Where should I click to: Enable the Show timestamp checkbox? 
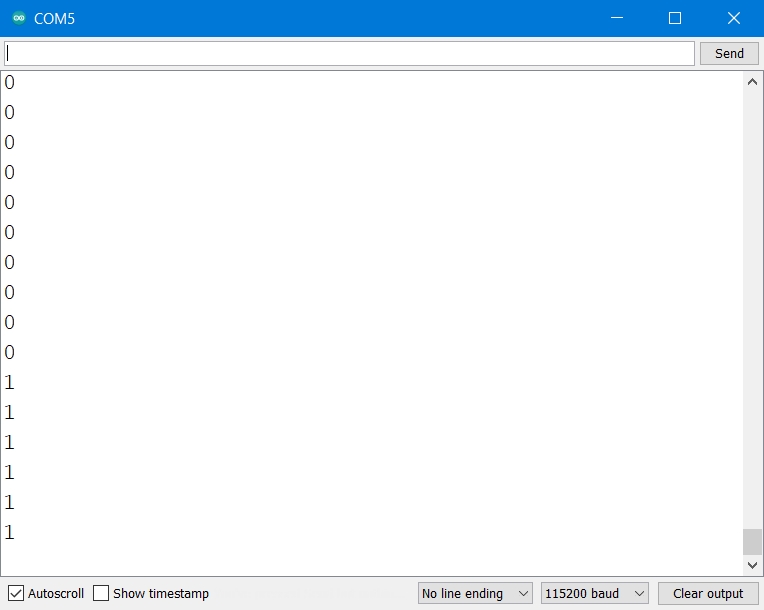(101, 593)
